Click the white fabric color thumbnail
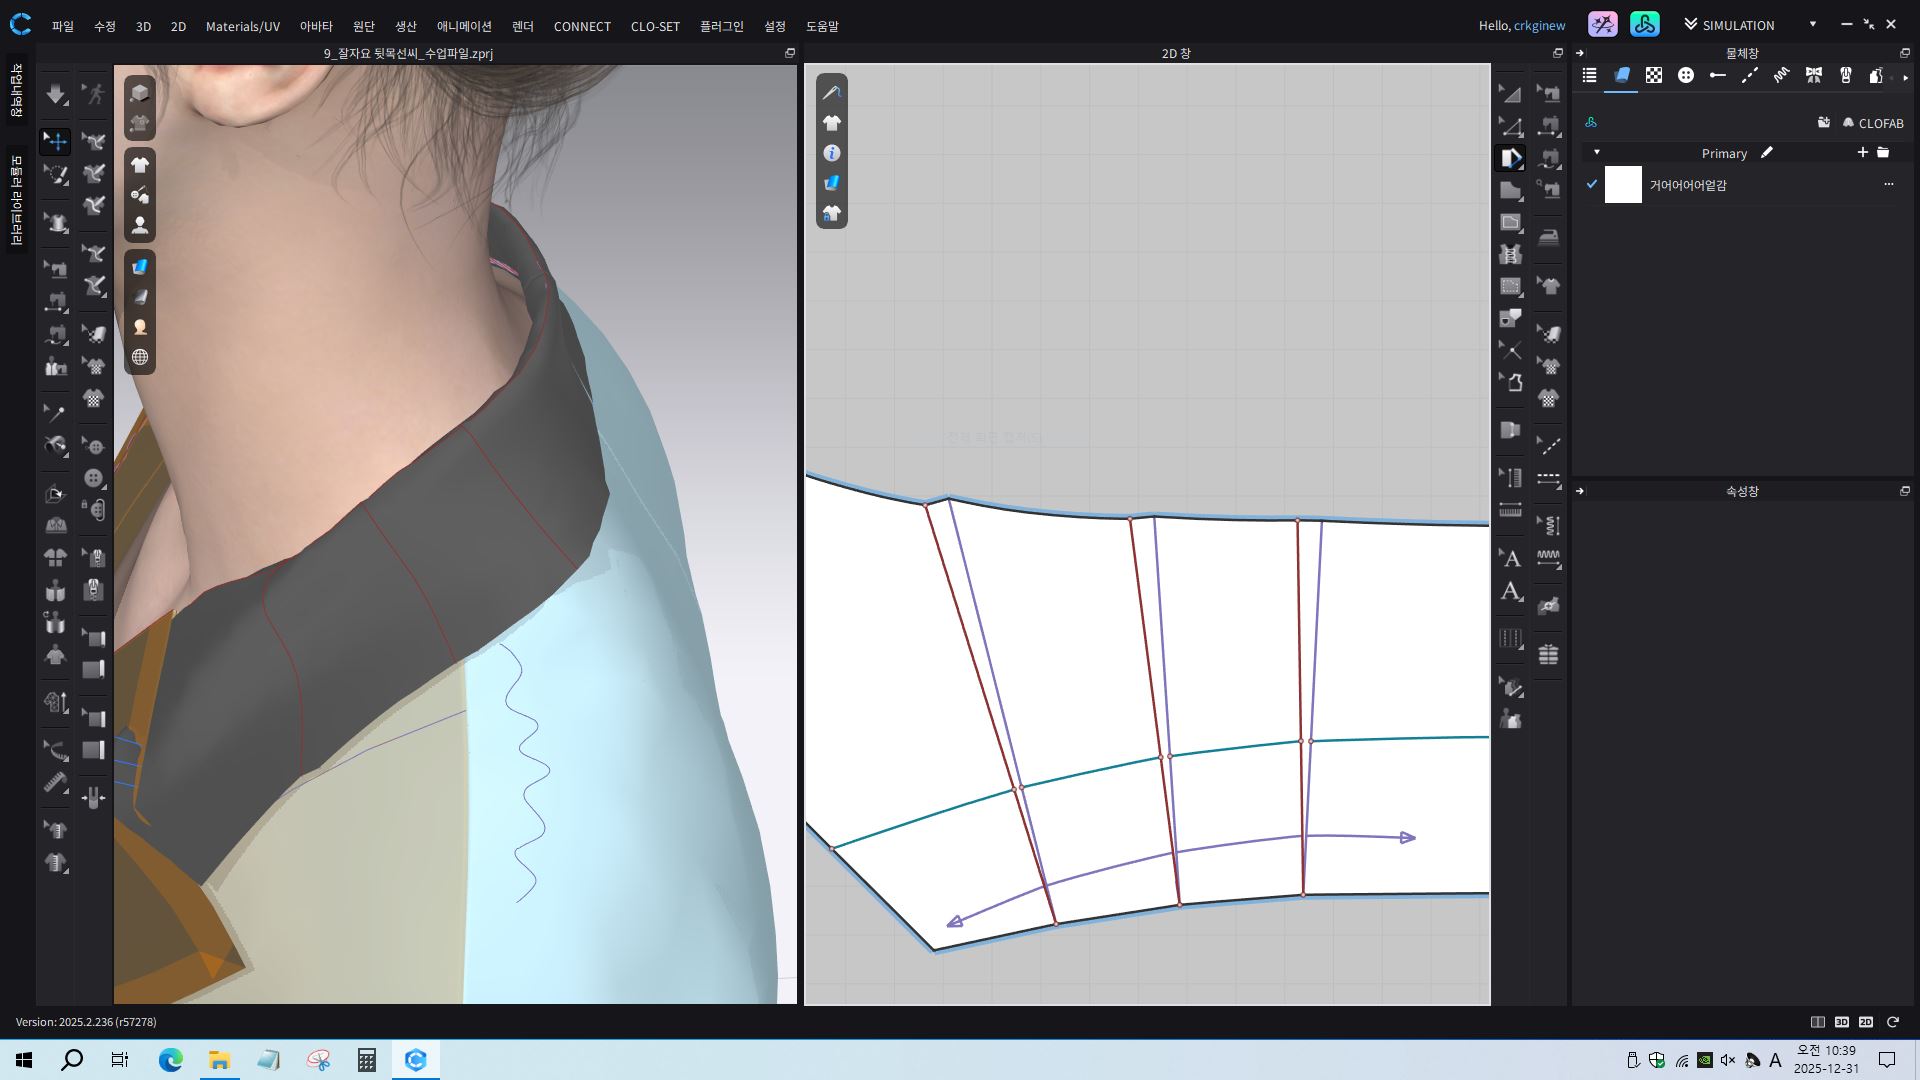The height and width of the screenshot is (1080, 1920). click(1623, 185)
